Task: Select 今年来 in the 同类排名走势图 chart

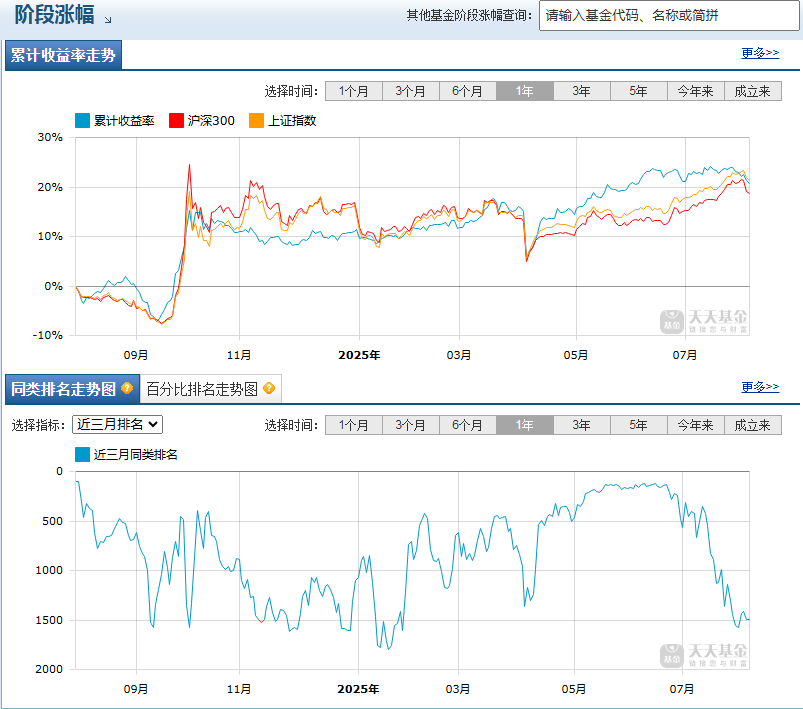Action: [695, 425]
